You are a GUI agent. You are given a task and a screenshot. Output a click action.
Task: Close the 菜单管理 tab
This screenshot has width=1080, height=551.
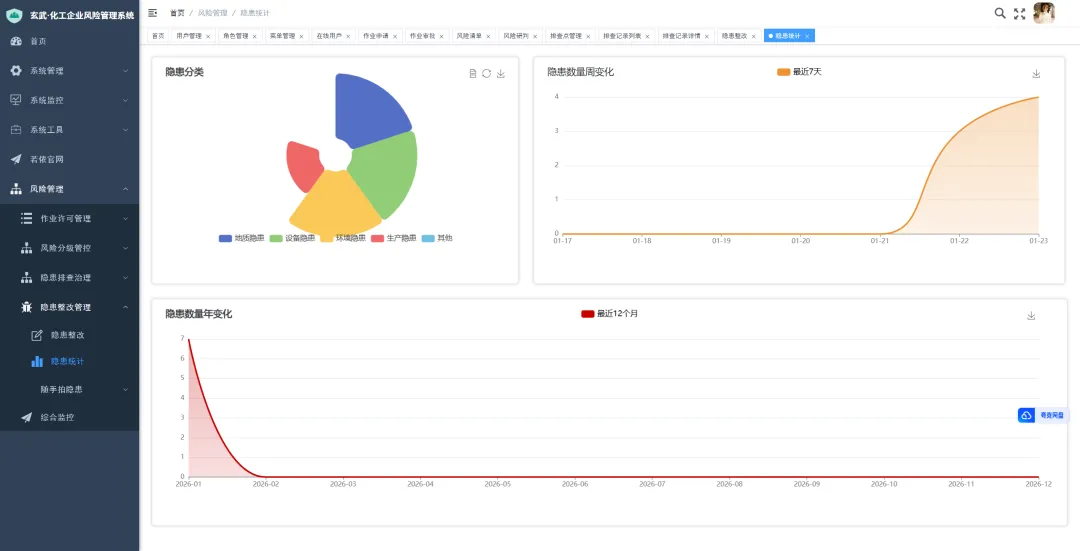[302, 37]
